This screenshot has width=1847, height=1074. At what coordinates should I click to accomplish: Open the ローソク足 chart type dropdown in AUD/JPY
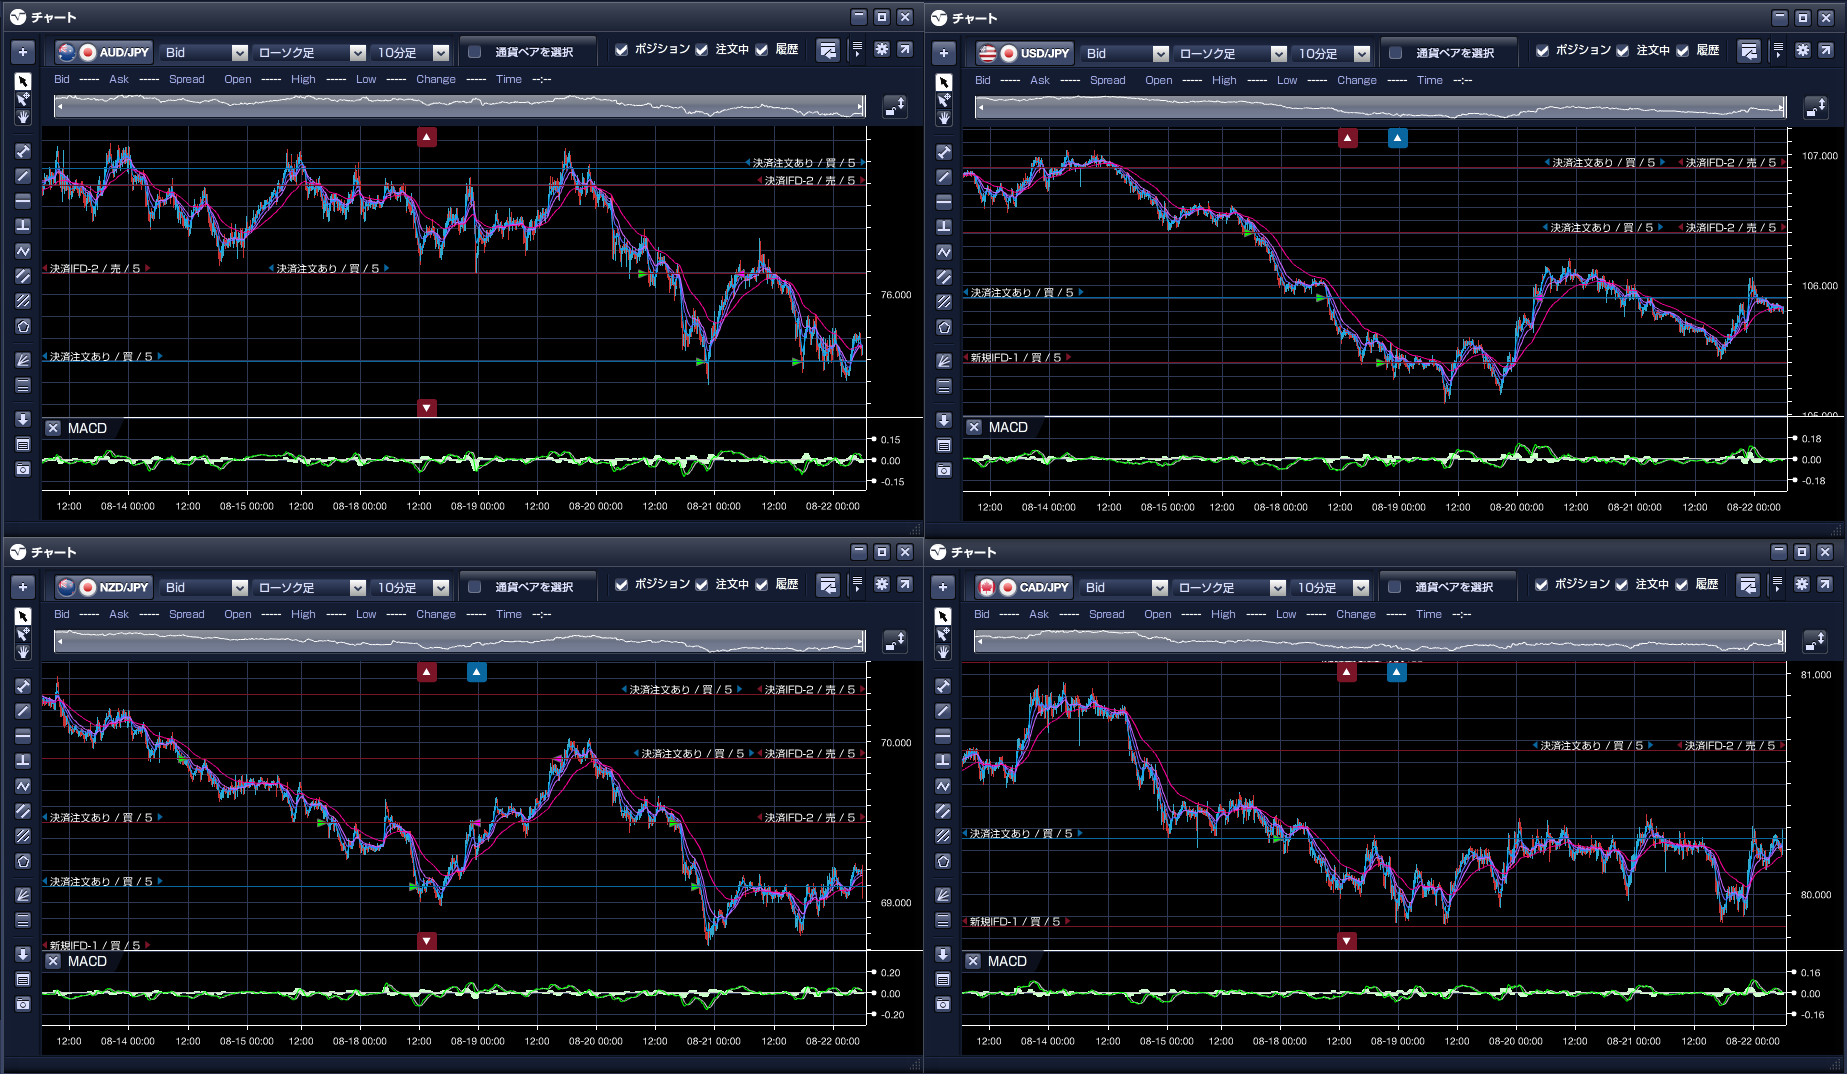(310, 52)
